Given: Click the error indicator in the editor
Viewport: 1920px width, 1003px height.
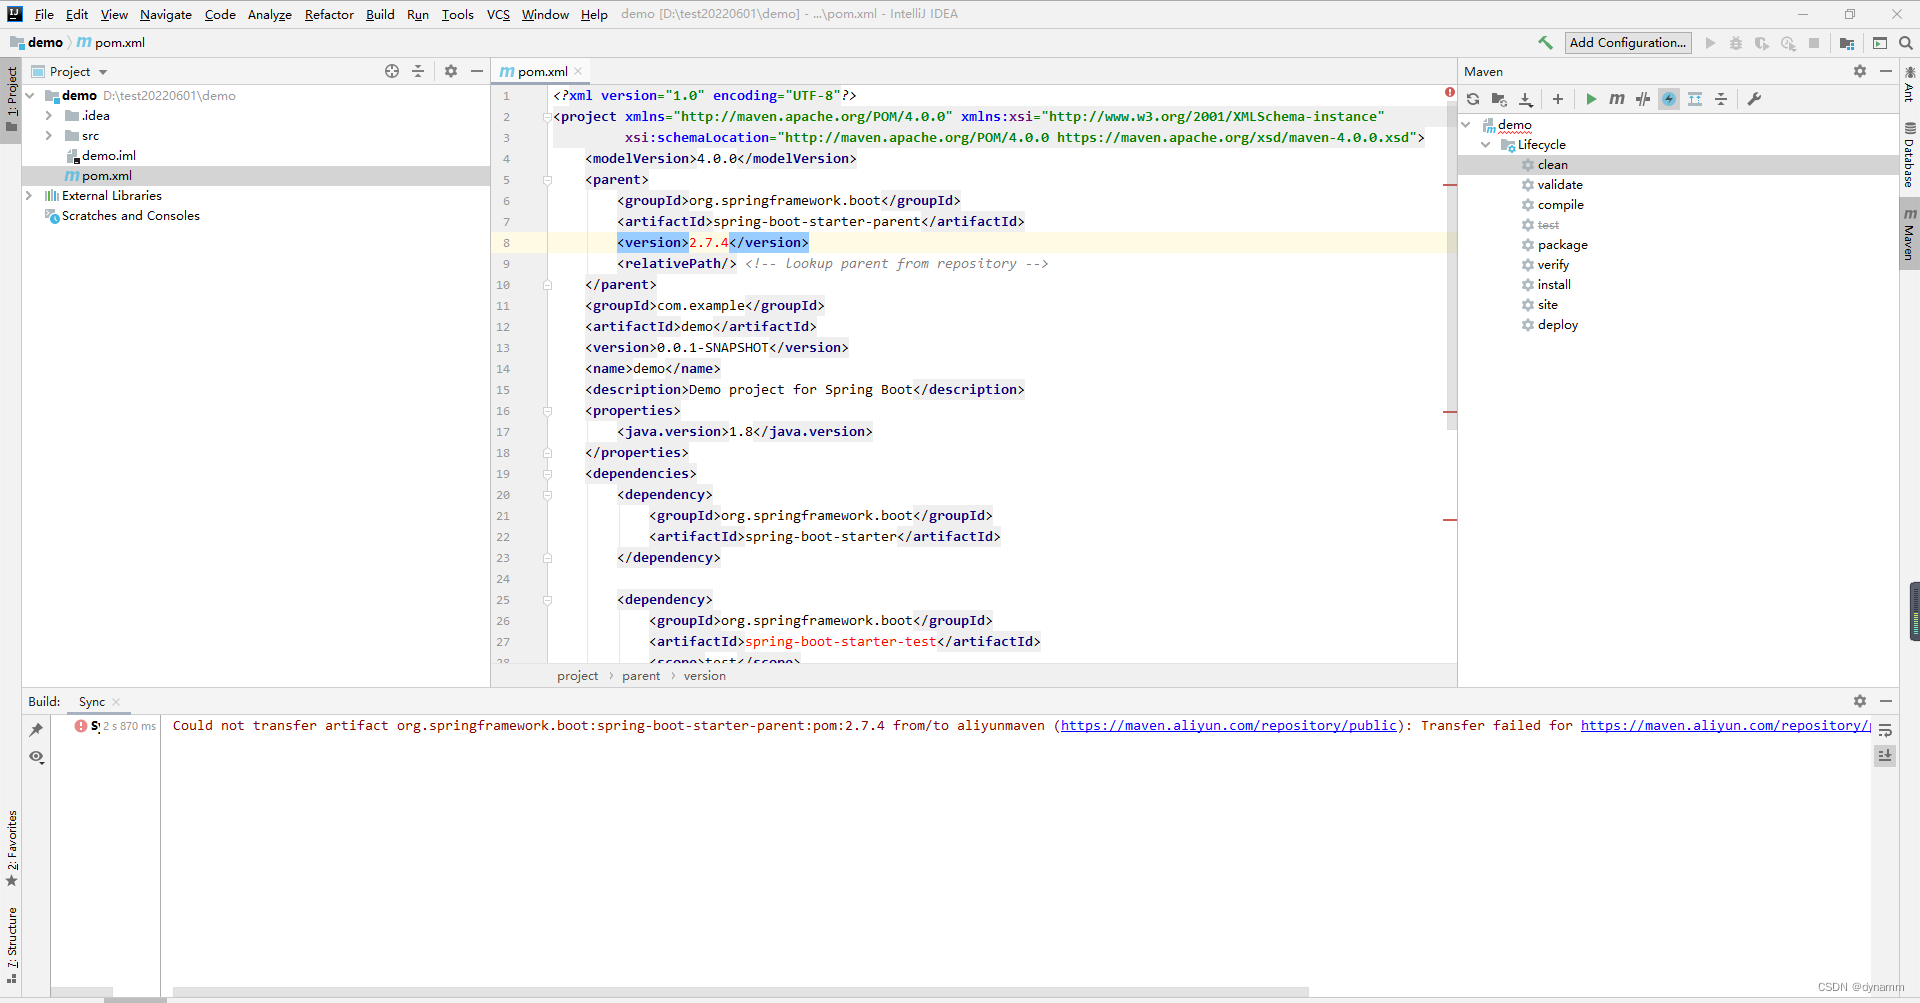Looking at the screenshot, I should [x=1450, y=92].
